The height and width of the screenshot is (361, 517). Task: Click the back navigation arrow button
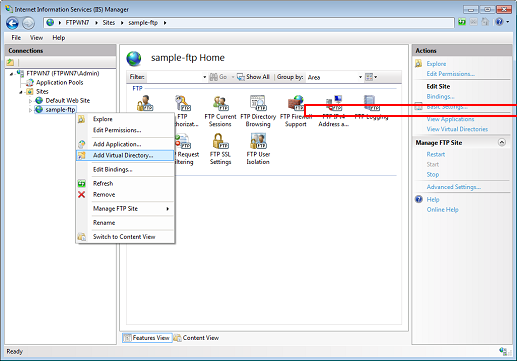coord(13,23)
